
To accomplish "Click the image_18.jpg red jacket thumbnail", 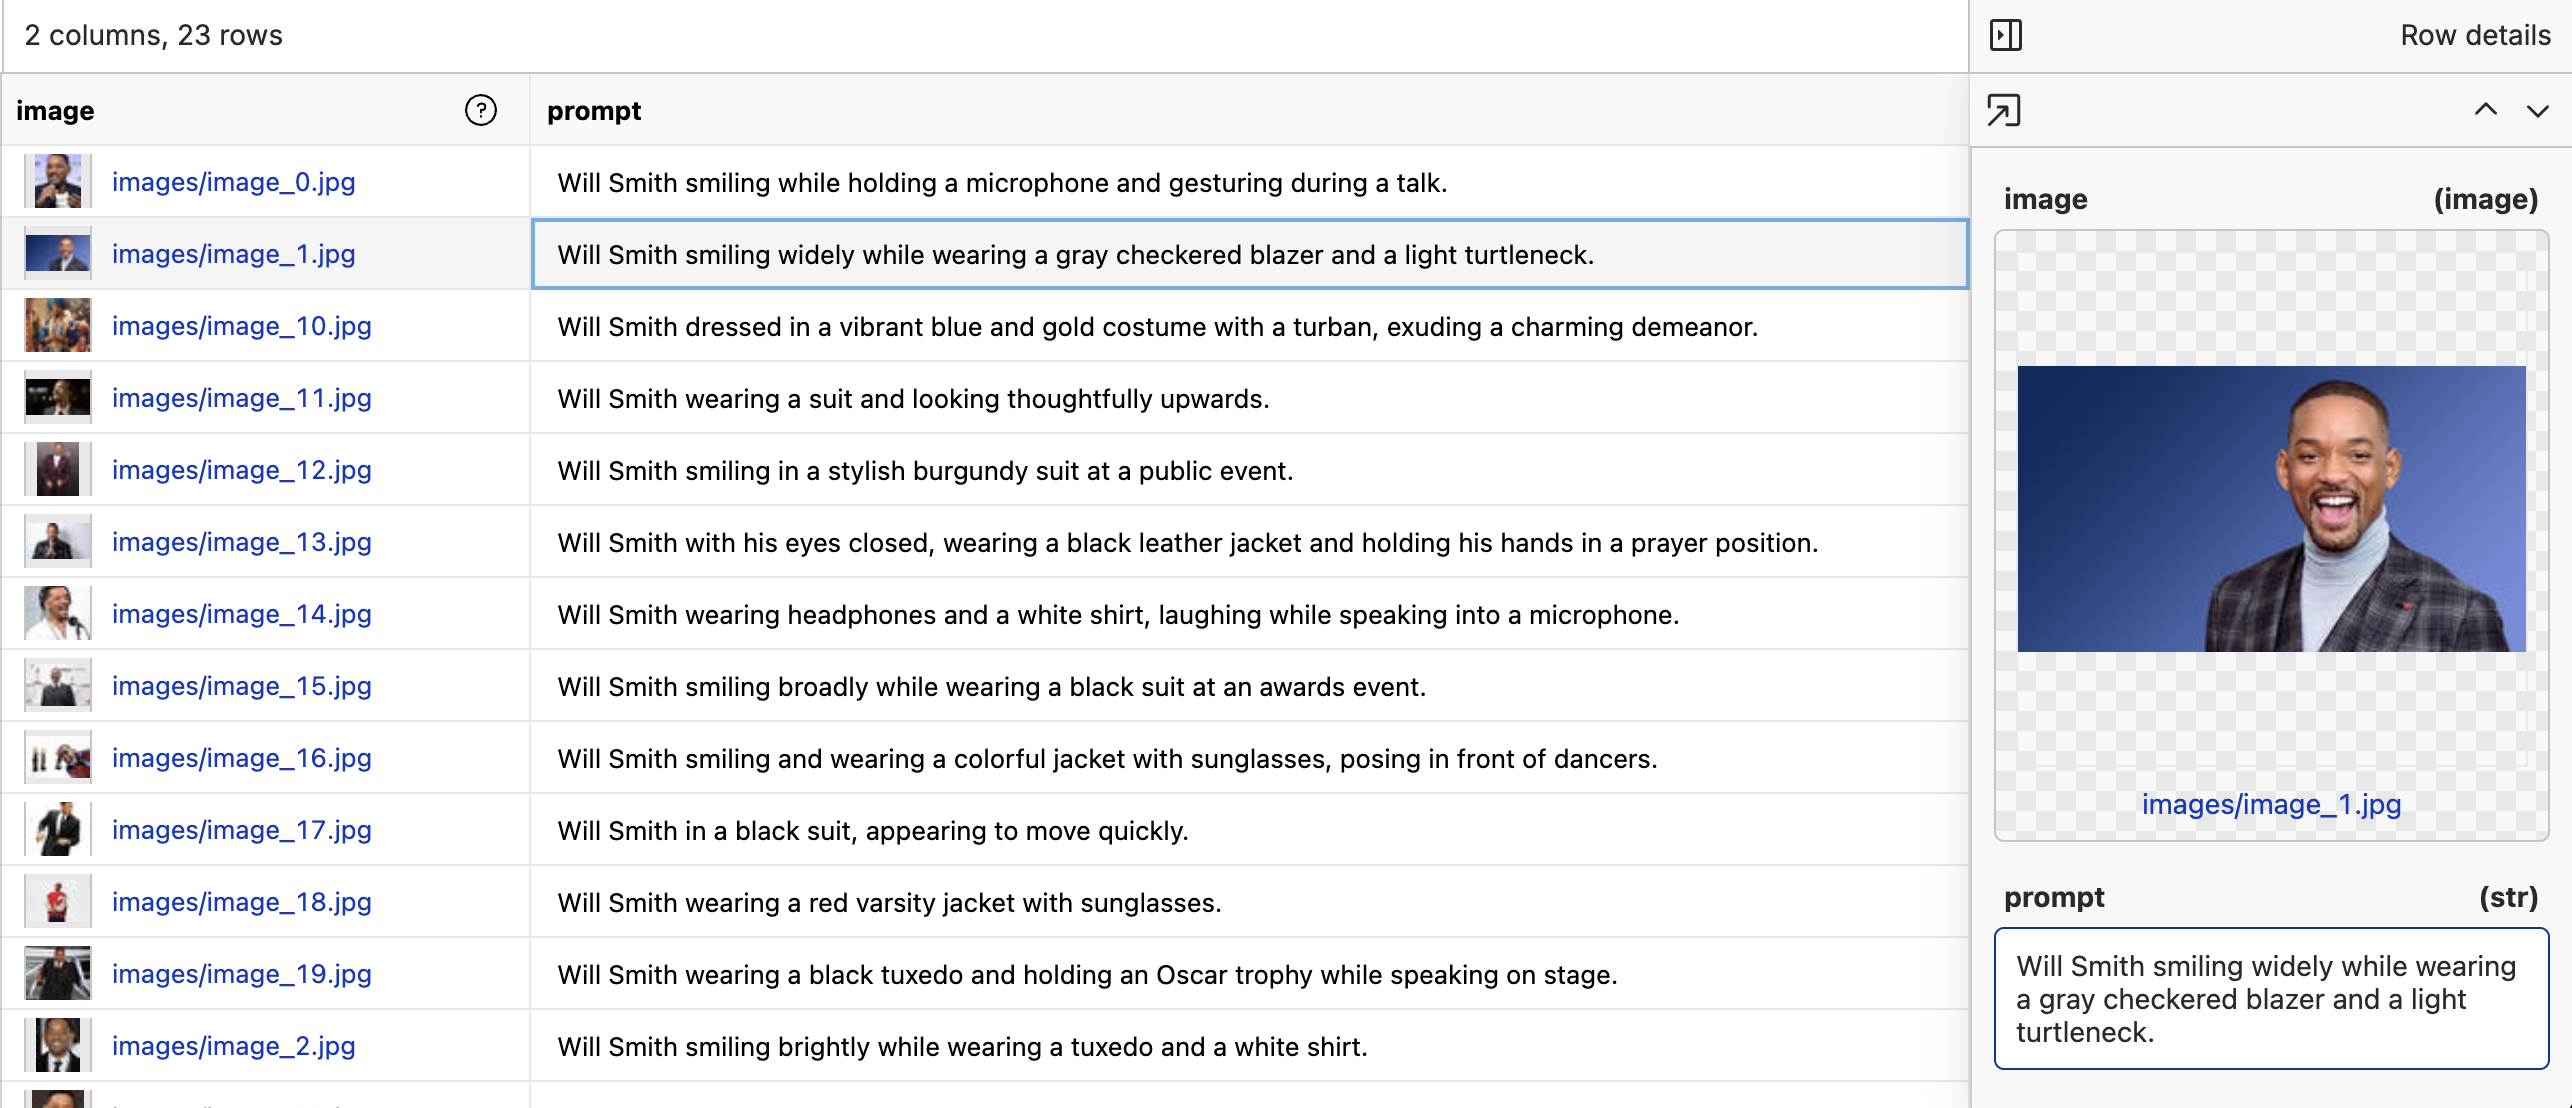I will pyautogui.click(x=57, y=902).
